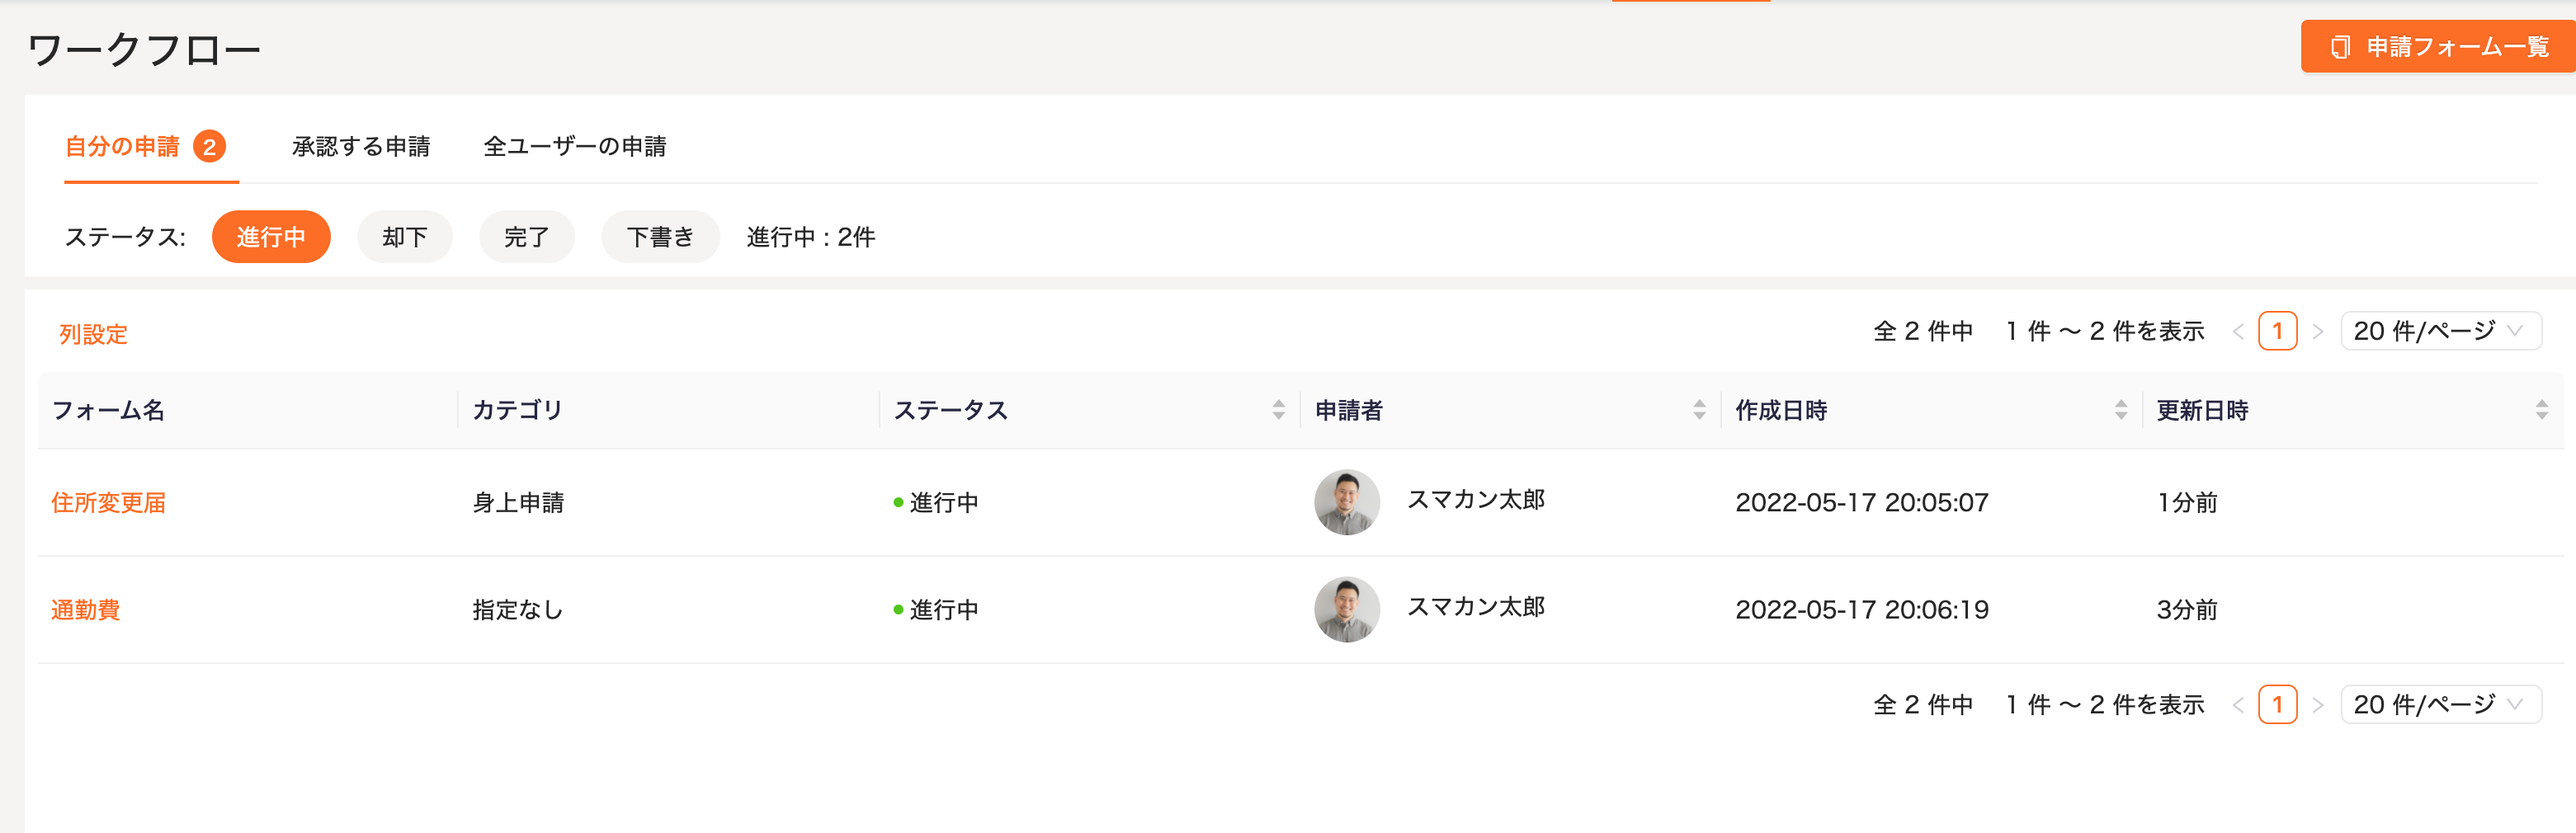Open 申請フォーム一覧 button
The width and height of the screenshot is (2576, 833).
click(x=2439, y=47)
